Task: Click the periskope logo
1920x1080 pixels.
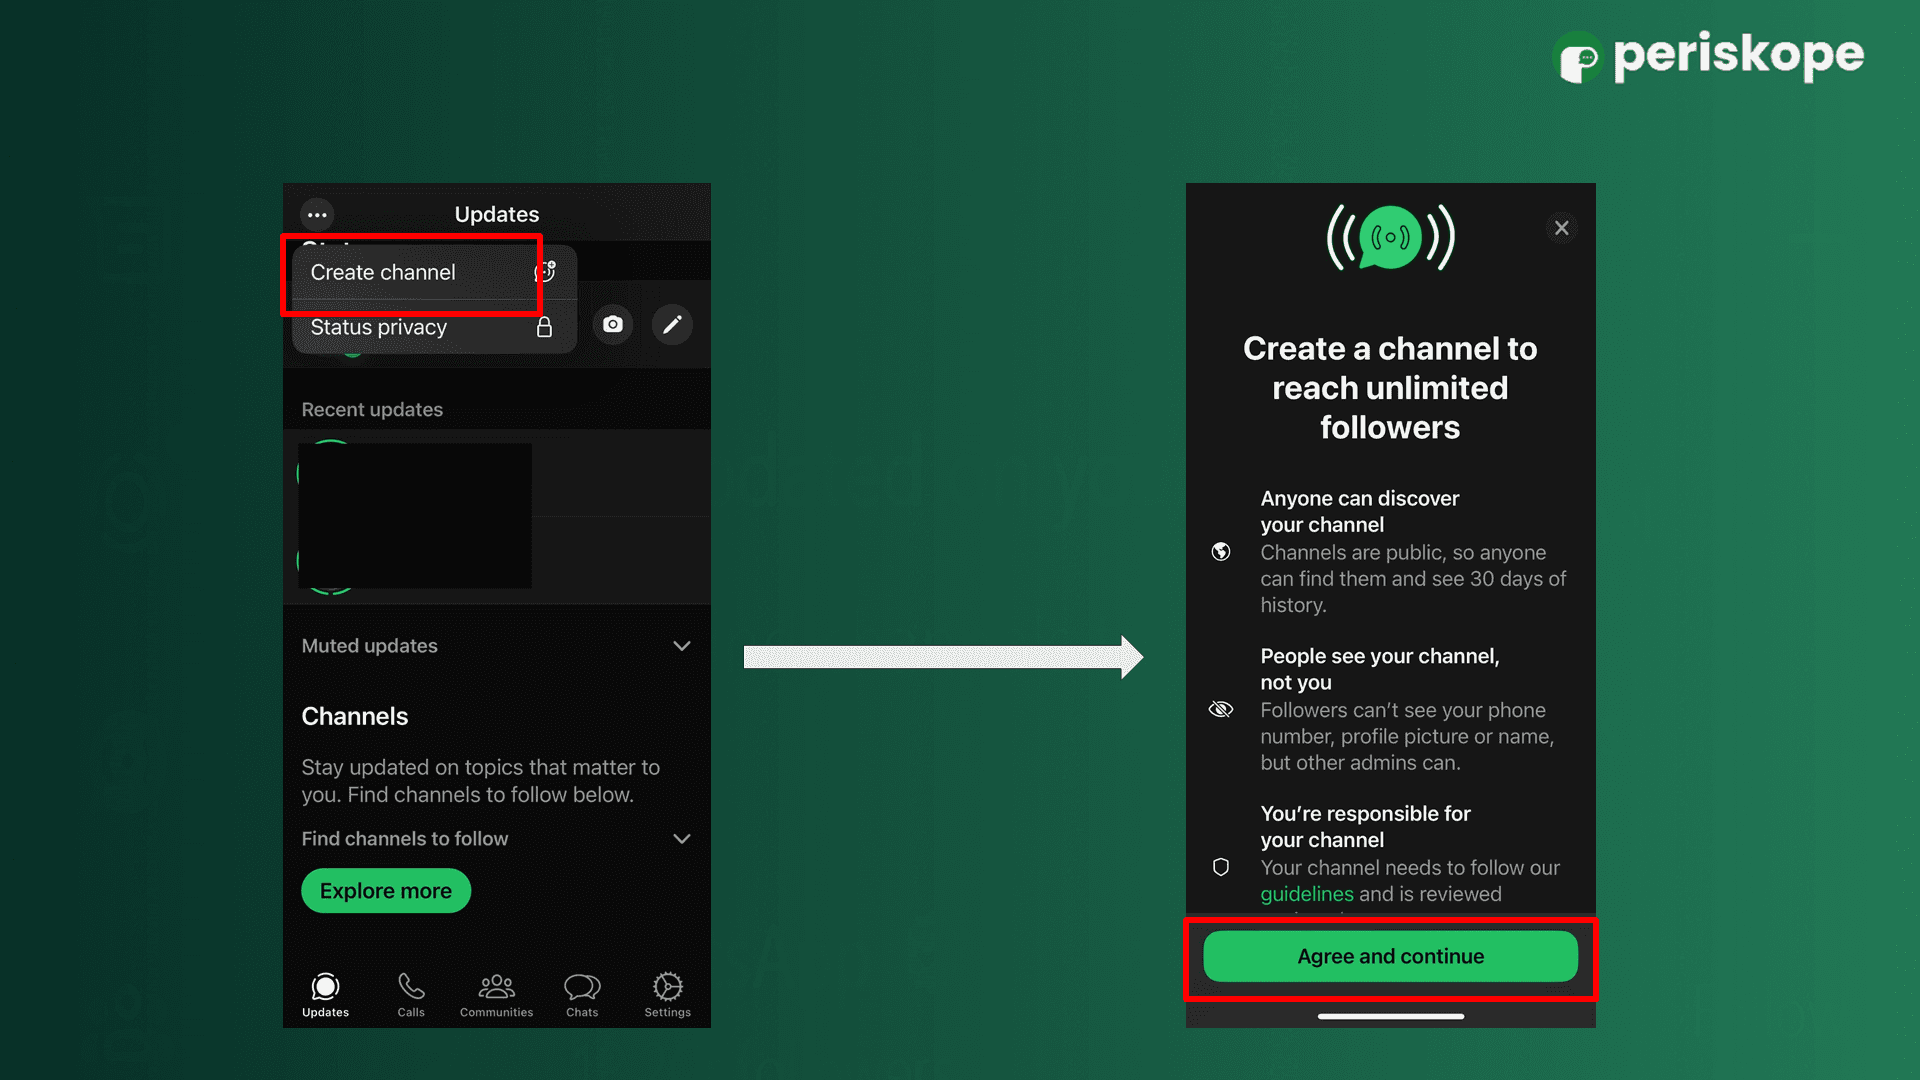Action: click(x=1708, y=56)
